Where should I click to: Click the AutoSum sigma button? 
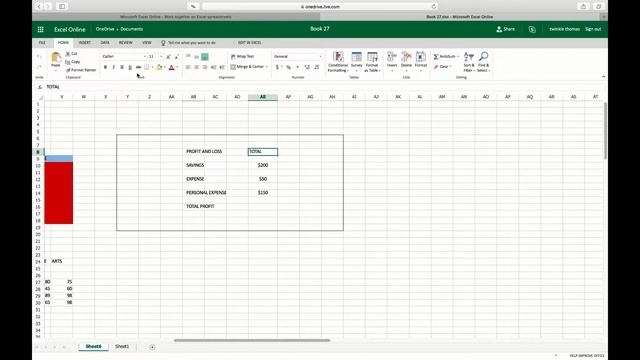[446, 57]
